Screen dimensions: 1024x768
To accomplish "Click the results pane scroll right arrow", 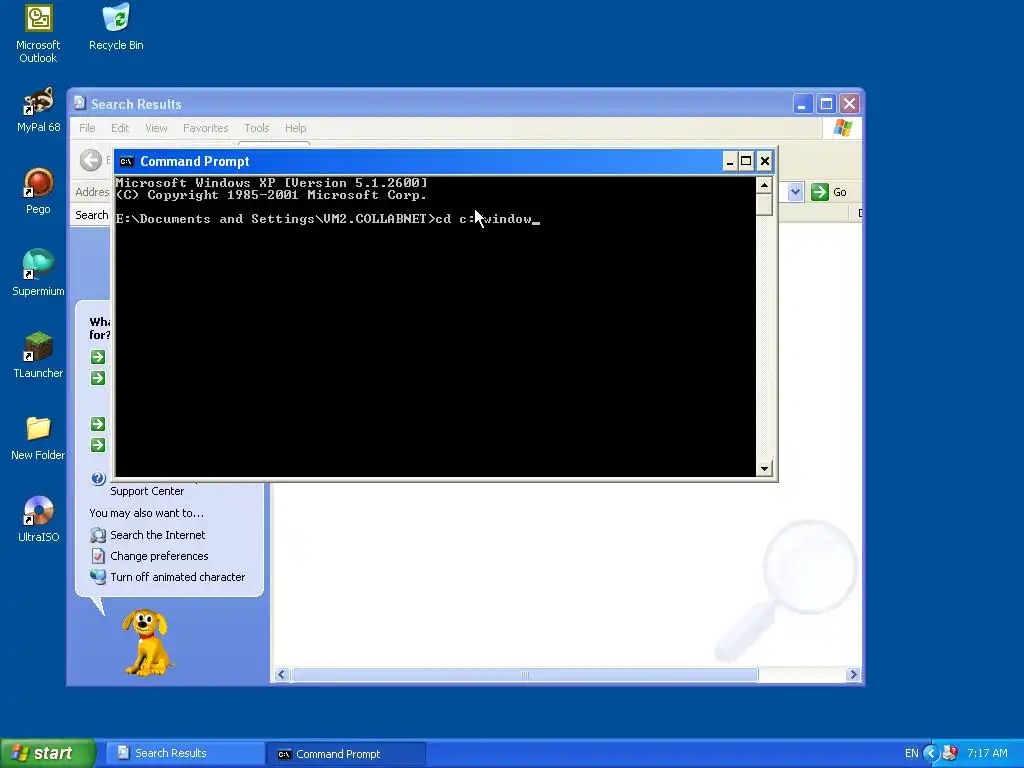I will tap(853, 675).
